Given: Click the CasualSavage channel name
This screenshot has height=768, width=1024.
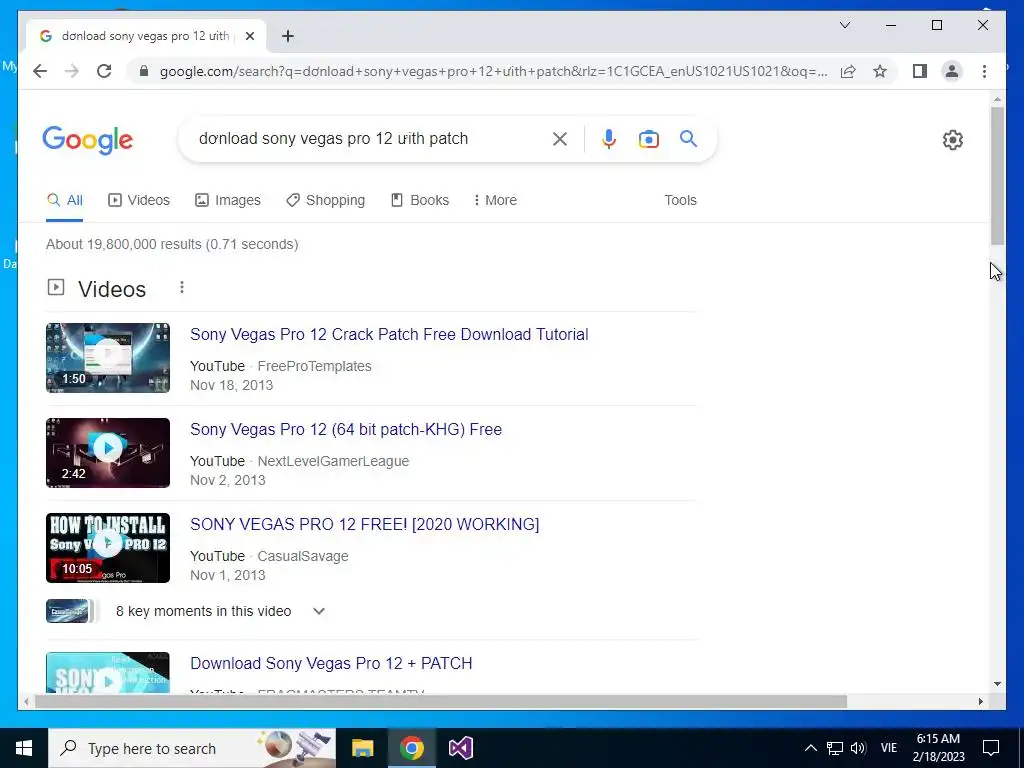Looking at the screenshot, I should [x=302, y=556].
